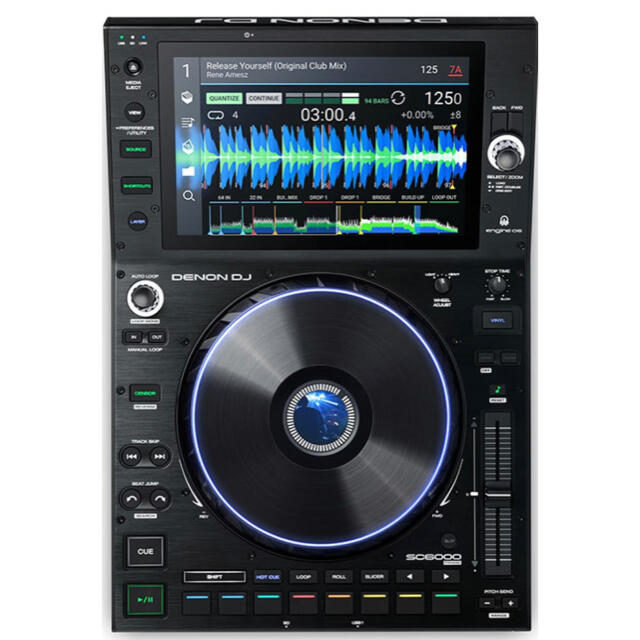Tap the round Slip button below the jog wheel
Viewport: 640px width, 640px height.
point(449,540)
